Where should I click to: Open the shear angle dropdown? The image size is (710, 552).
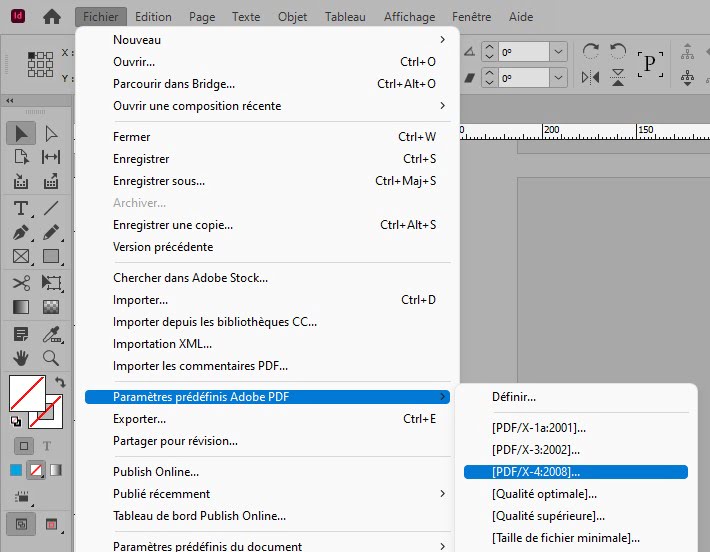(x=558, y=77)
